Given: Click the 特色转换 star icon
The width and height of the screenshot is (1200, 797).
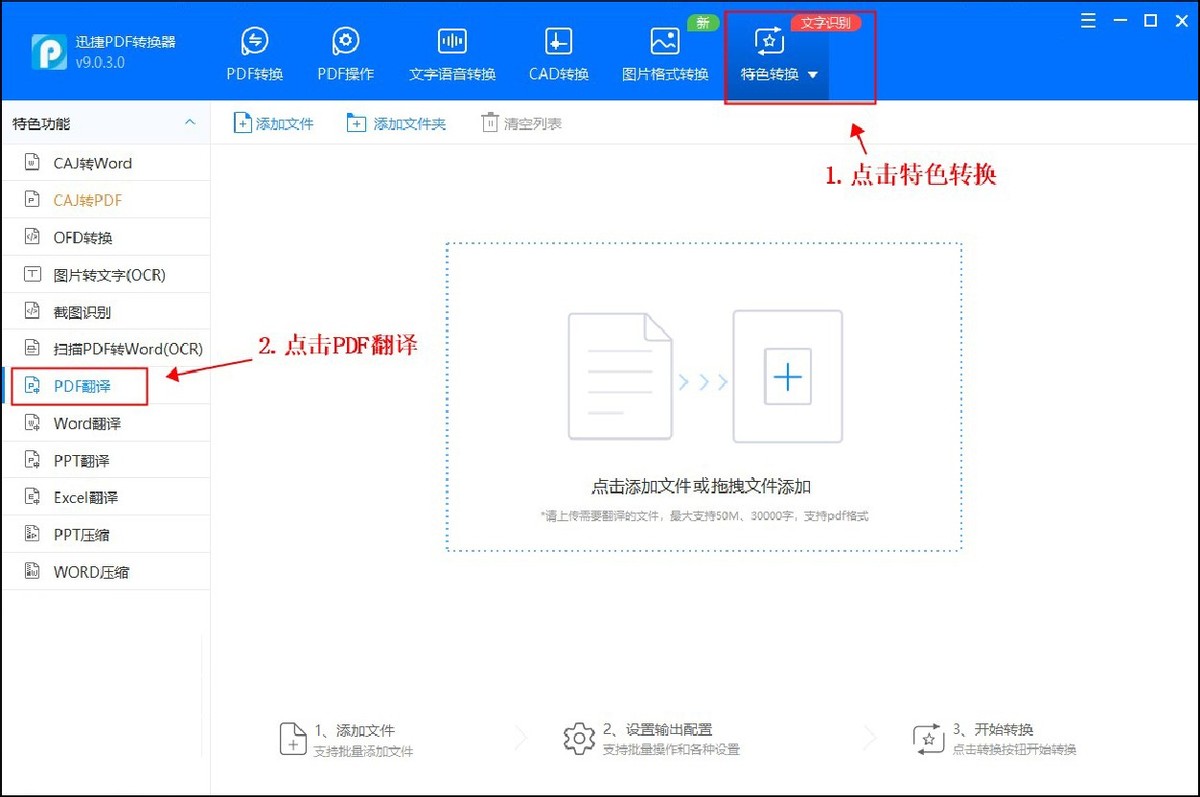Looking at the screenshot, I should click(x=767, y=42).
